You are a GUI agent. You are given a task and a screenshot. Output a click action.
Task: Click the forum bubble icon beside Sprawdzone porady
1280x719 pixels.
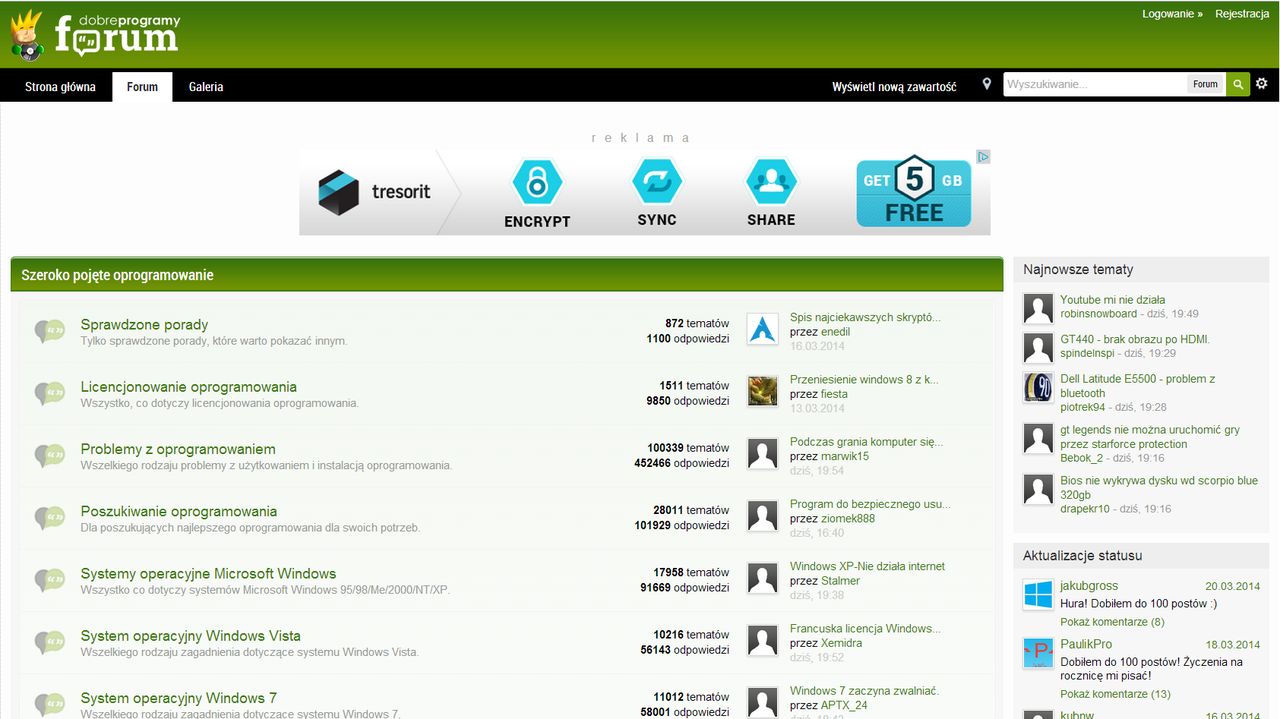point(49,331)
